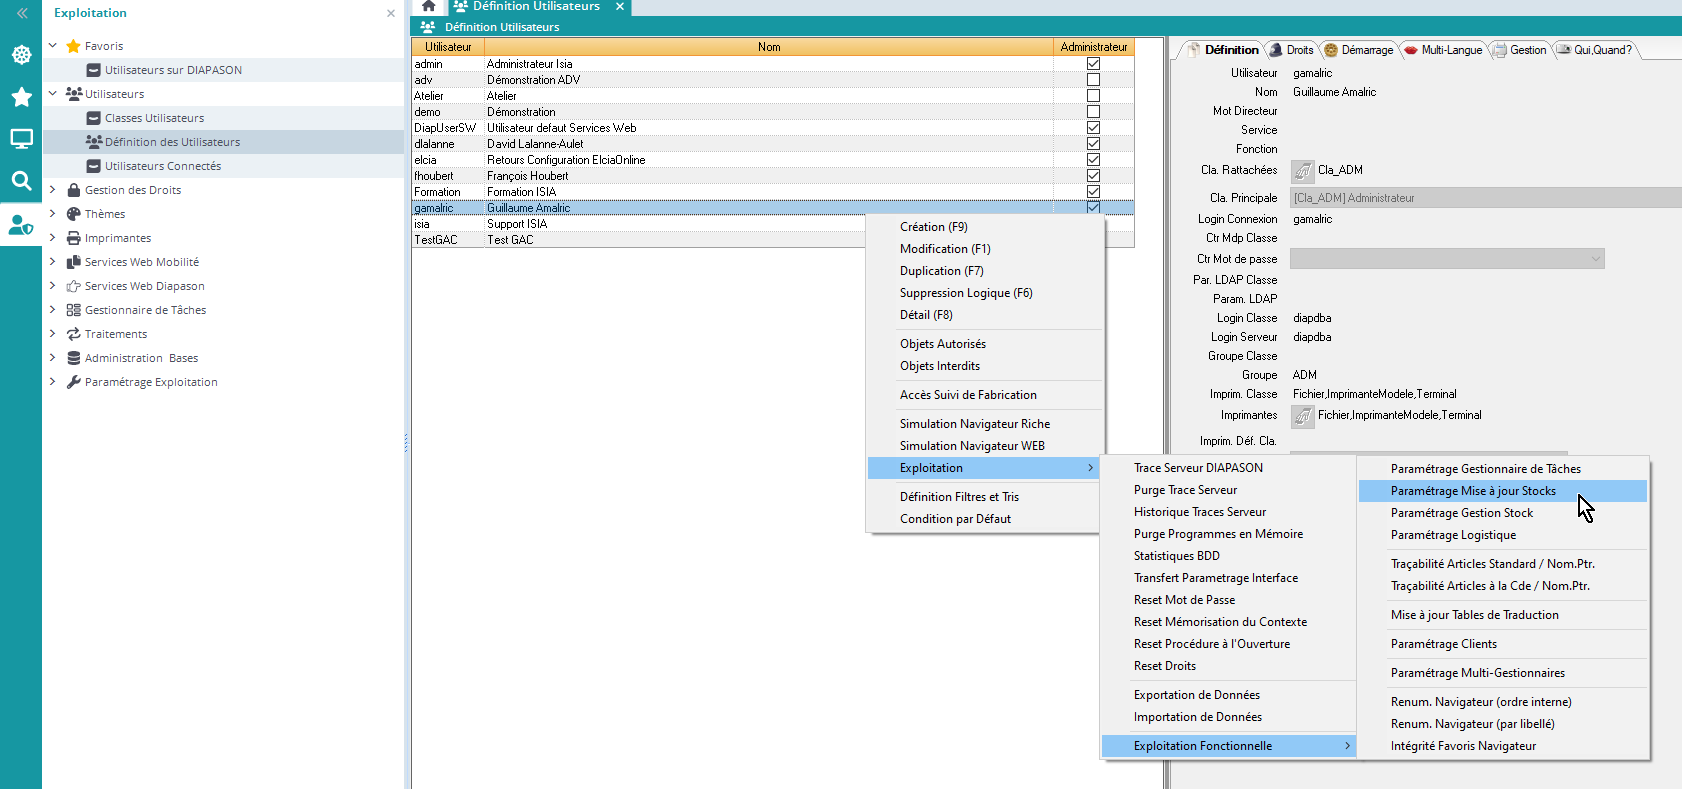The width and height of the screenshot is (1682, 789).
Task: Select the user shield sidebar icon
Action: 21,225
